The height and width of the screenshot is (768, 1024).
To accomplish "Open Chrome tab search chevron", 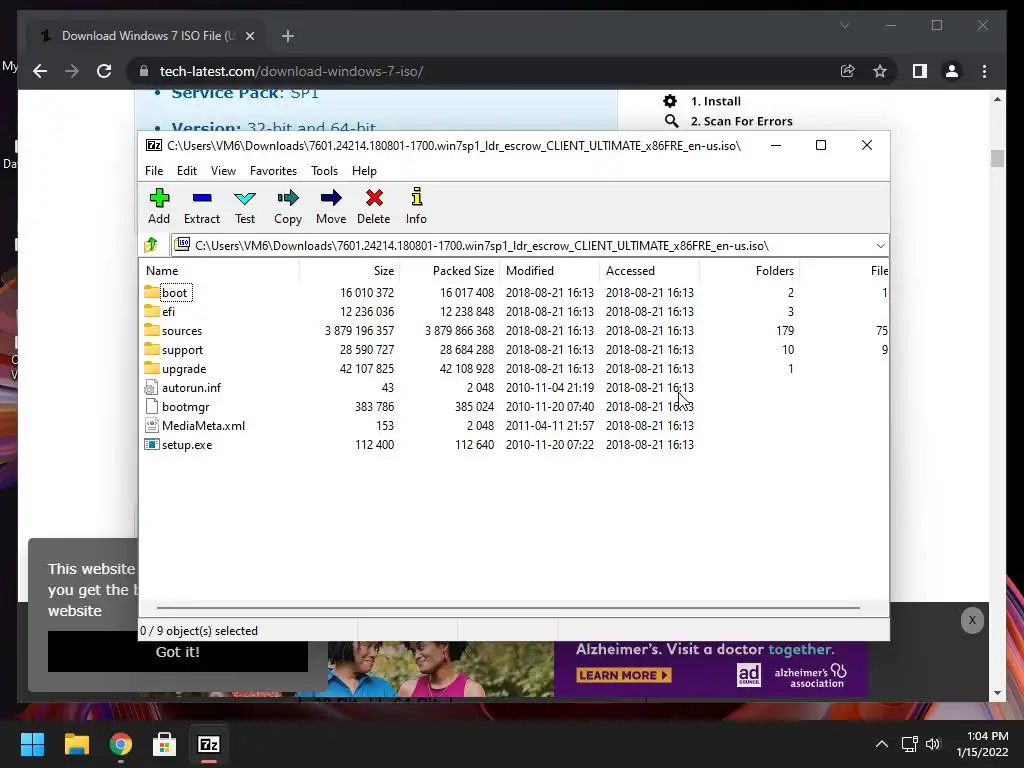I will point(844,25).
